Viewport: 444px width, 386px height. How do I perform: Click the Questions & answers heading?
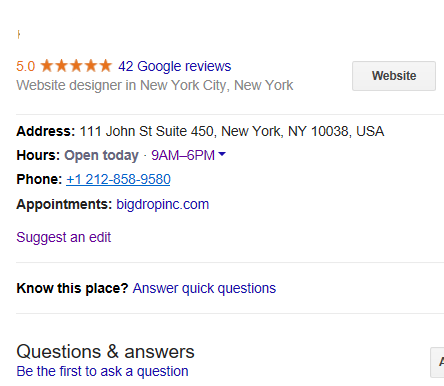pos(105,352)
